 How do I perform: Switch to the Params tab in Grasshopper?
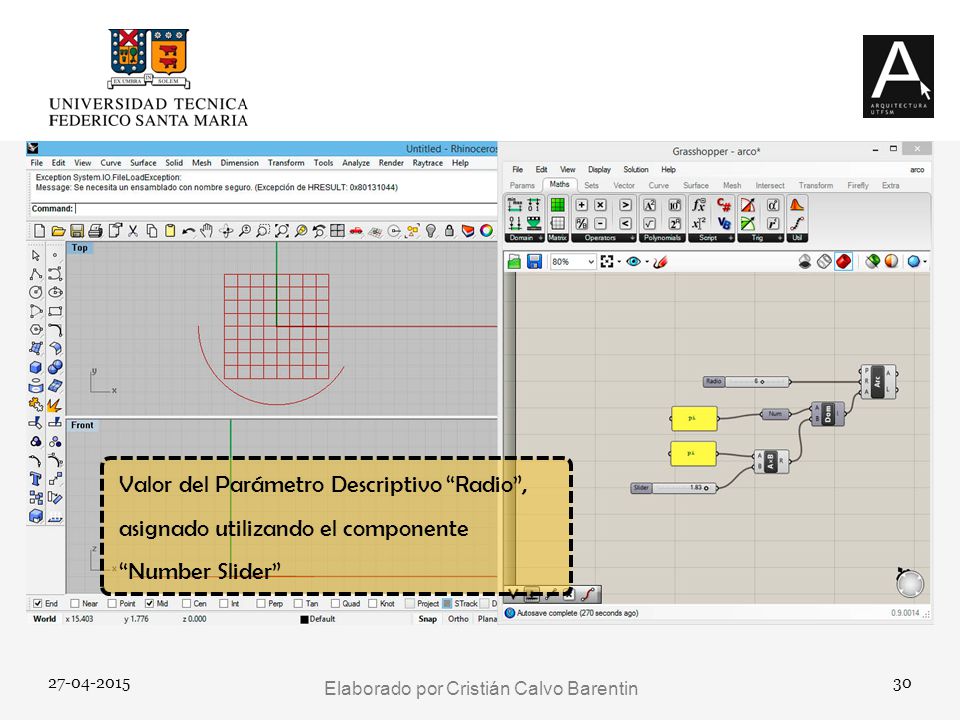(x=522, y=185)
